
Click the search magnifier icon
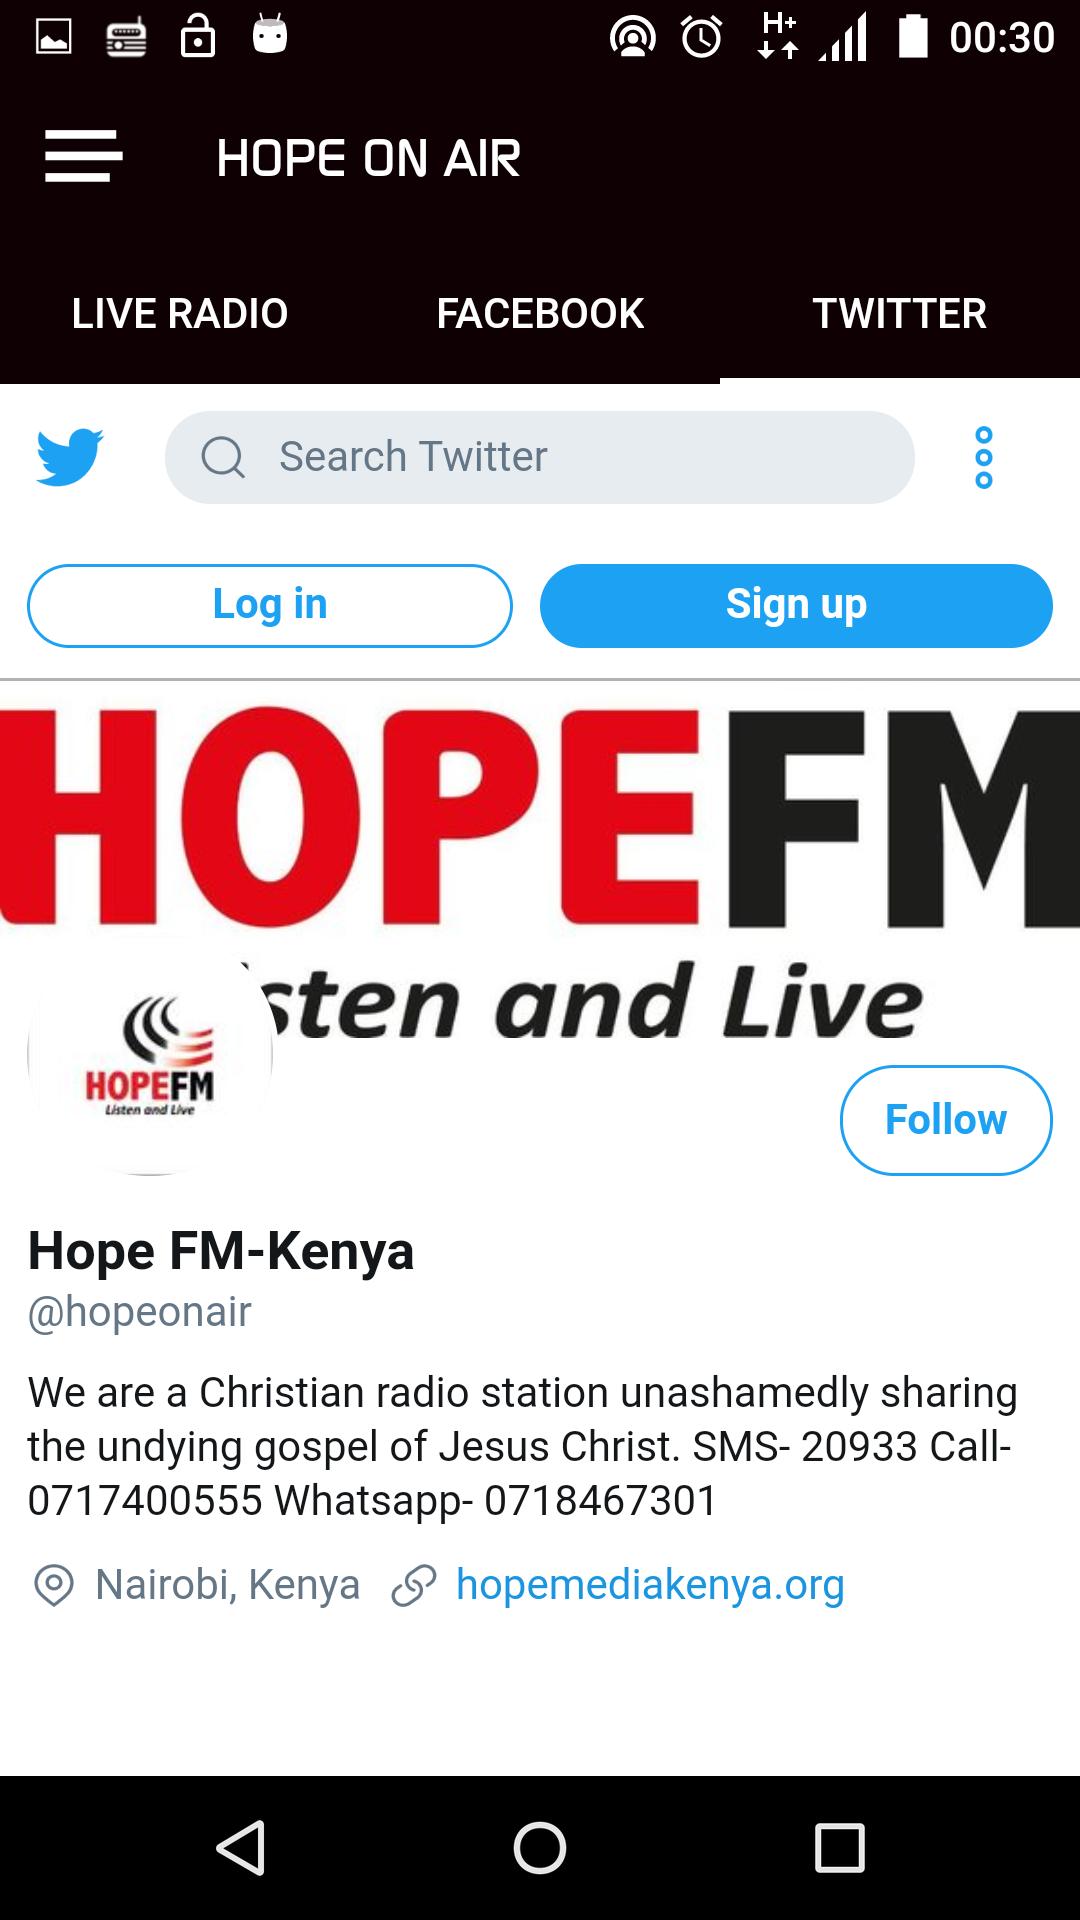[x=222, y=458]
